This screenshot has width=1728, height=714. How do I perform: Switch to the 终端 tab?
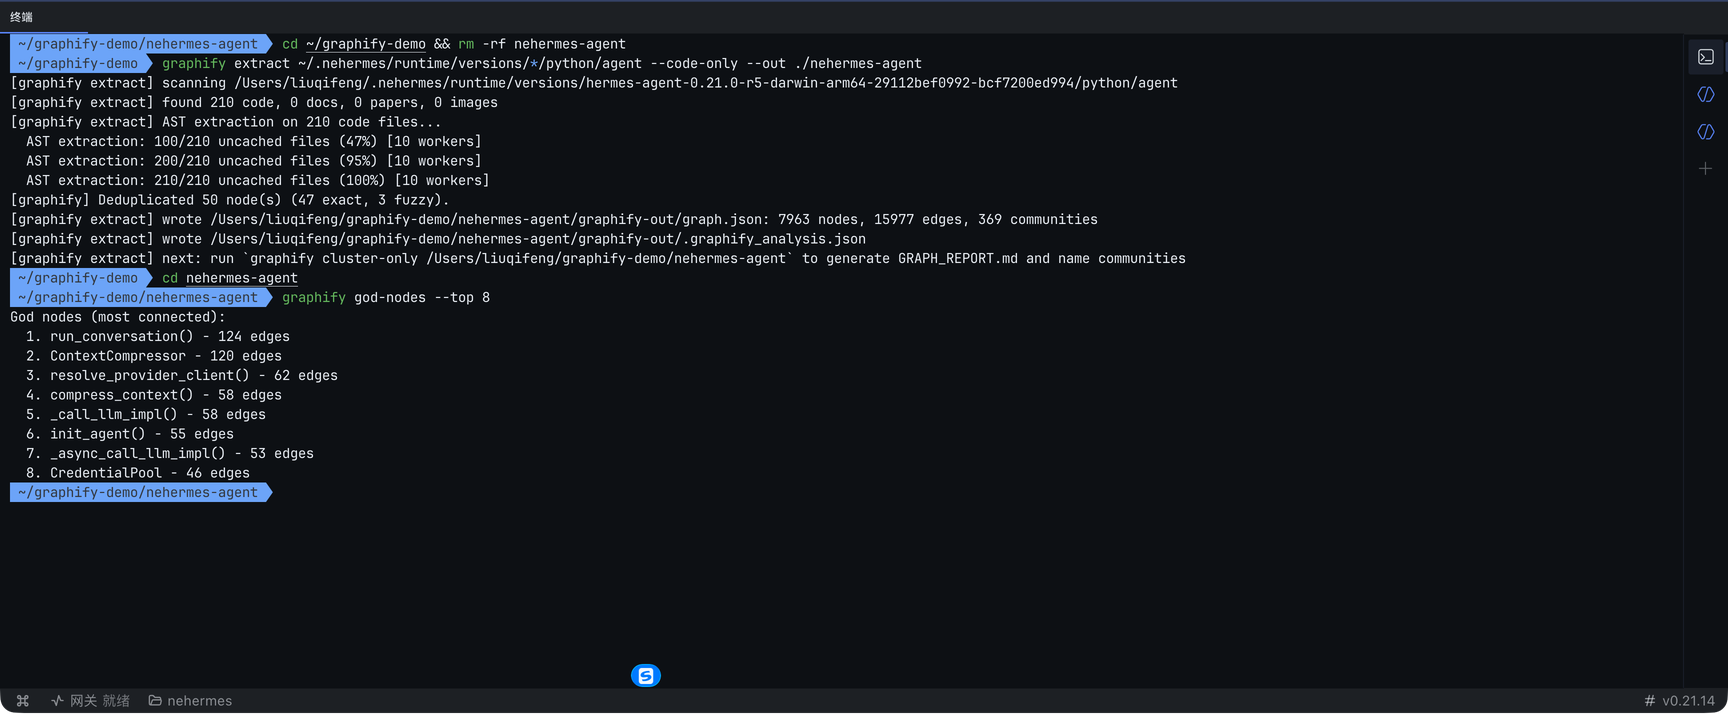click(21, 17)
